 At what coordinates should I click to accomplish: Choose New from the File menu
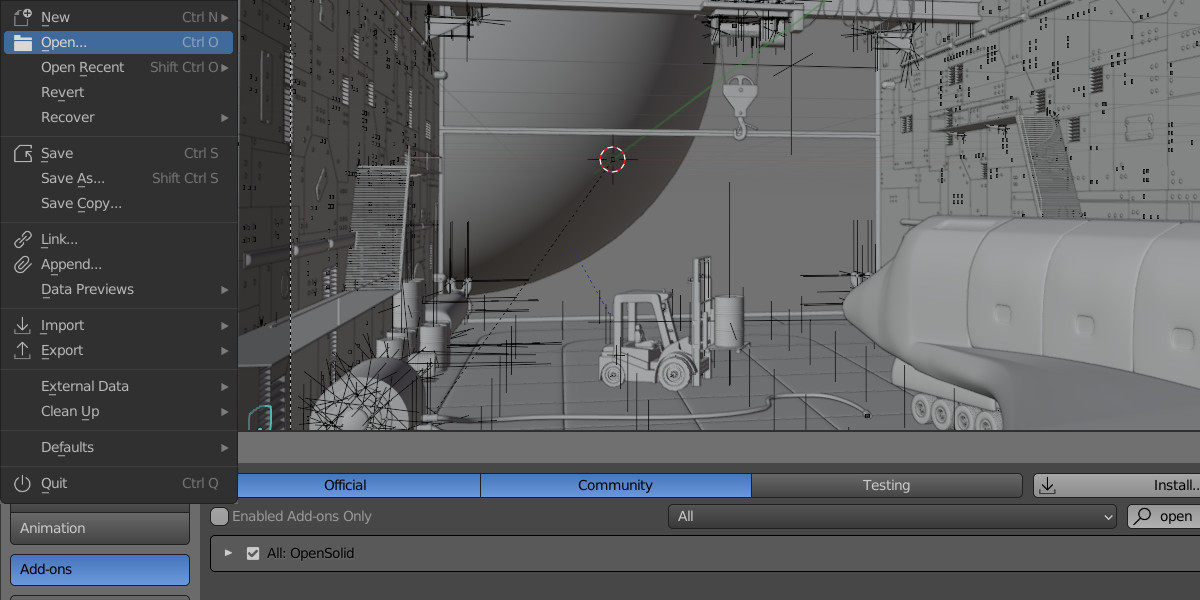click(x=119, y=17)
